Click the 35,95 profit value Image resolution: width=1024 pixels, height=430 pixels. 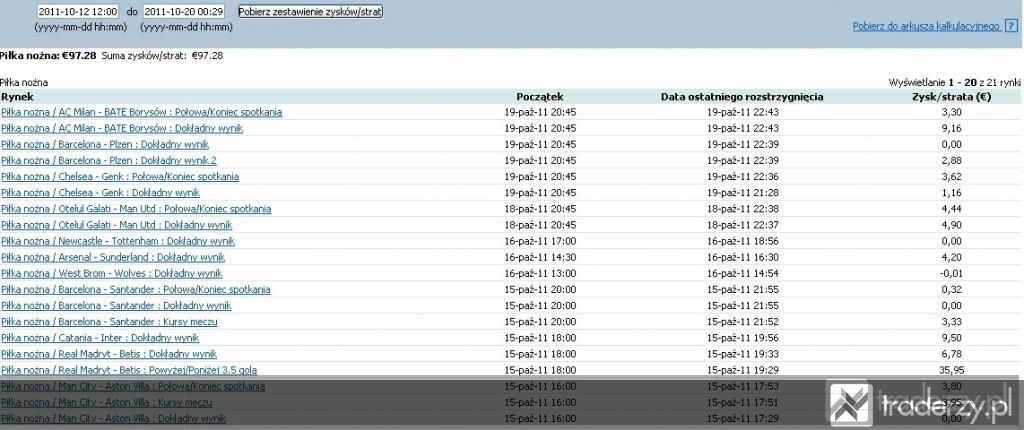952,370
